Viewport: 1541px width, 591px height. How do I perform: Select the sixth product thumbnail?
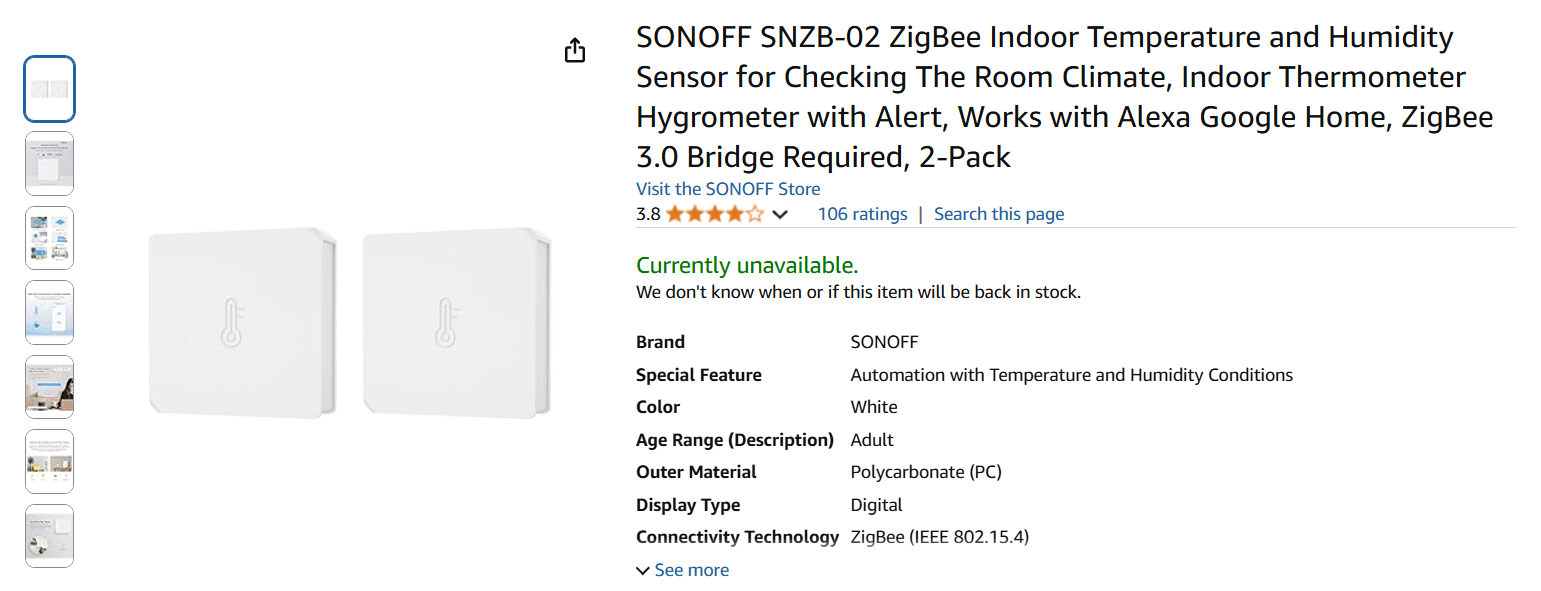tap(49, 461)
